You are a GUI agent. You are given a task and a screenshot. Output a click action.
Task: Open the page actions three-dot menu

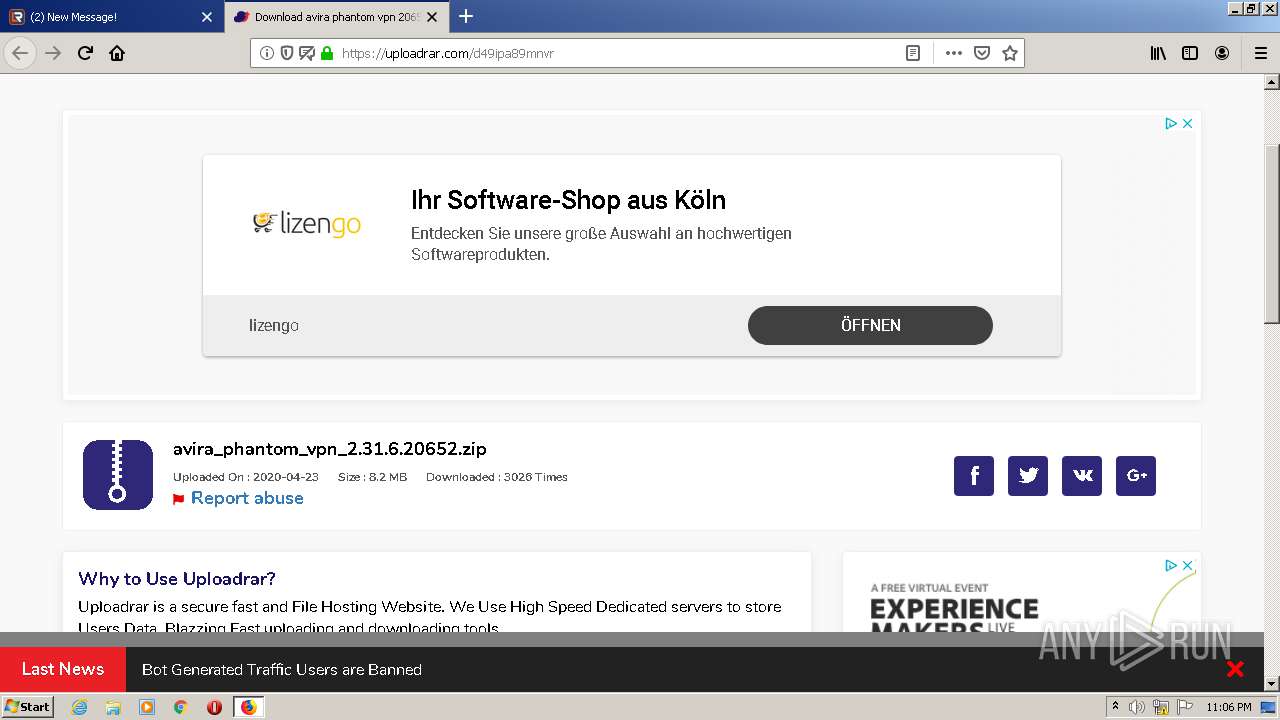tap(954, 53)
